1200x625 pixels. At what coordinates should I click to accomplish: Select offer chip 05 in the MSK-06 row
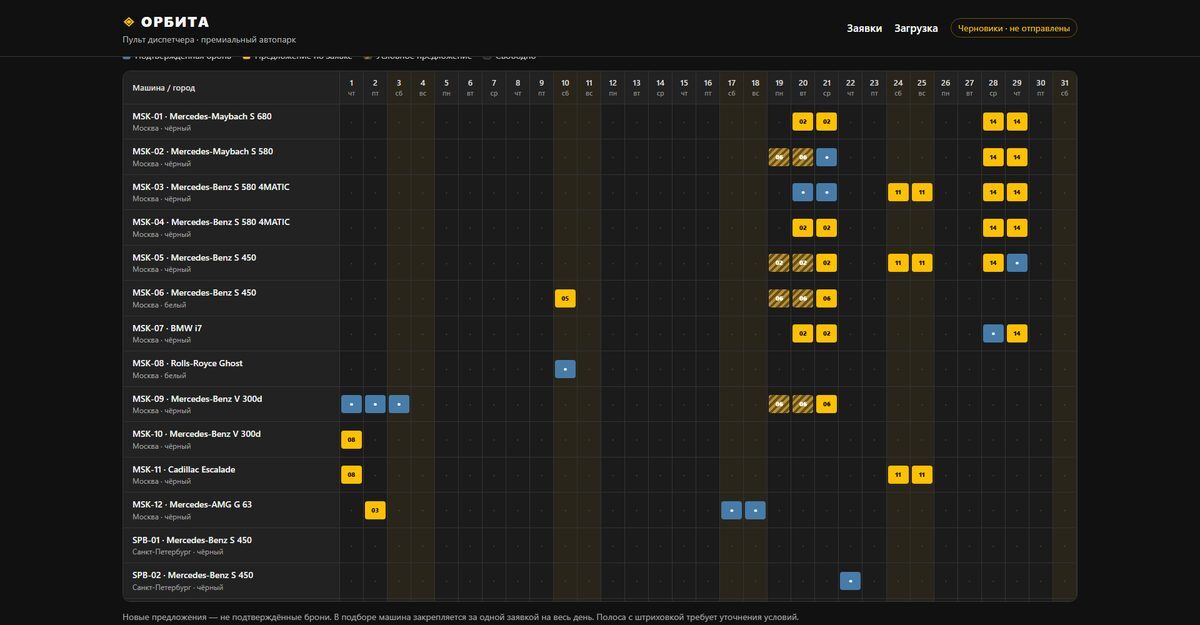coord(565,298)
